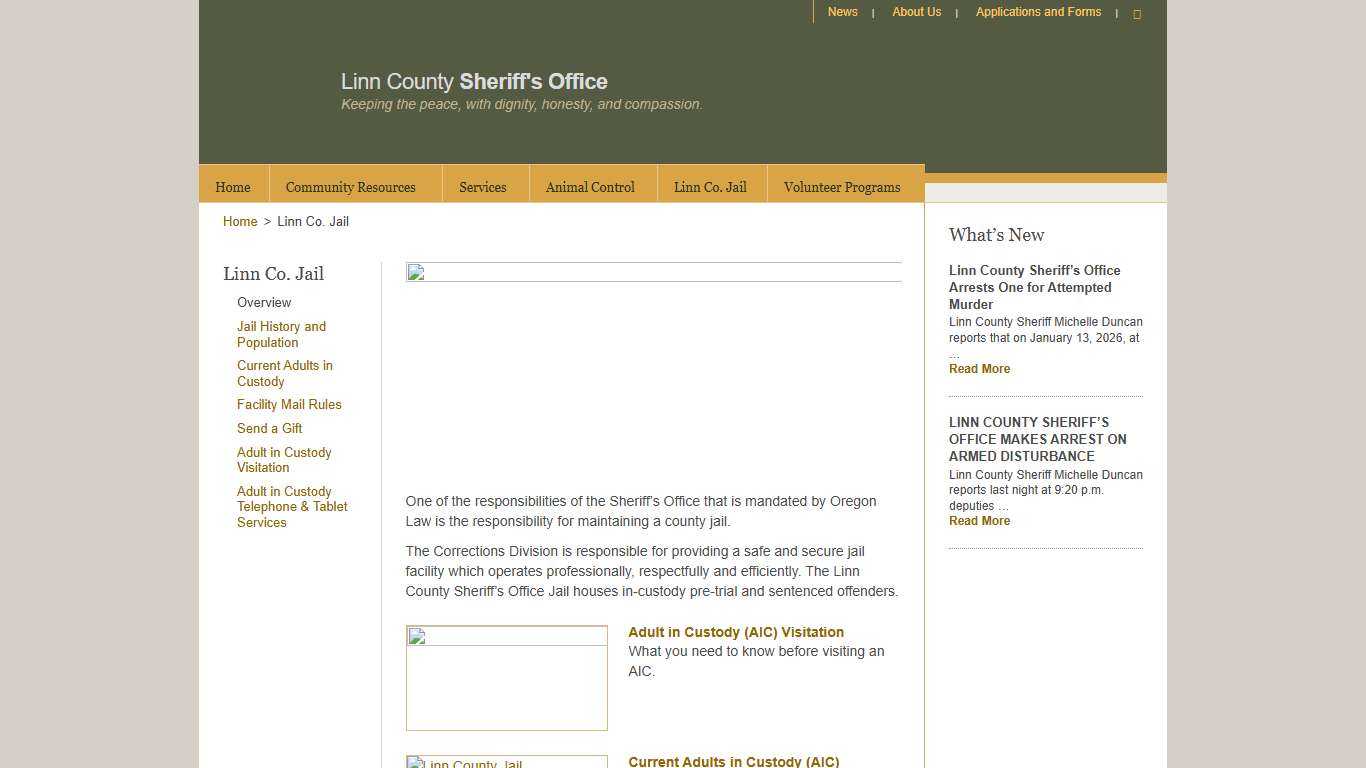Open Applications and Forms page
The image size is (1366, 768).
(1038, 11)
